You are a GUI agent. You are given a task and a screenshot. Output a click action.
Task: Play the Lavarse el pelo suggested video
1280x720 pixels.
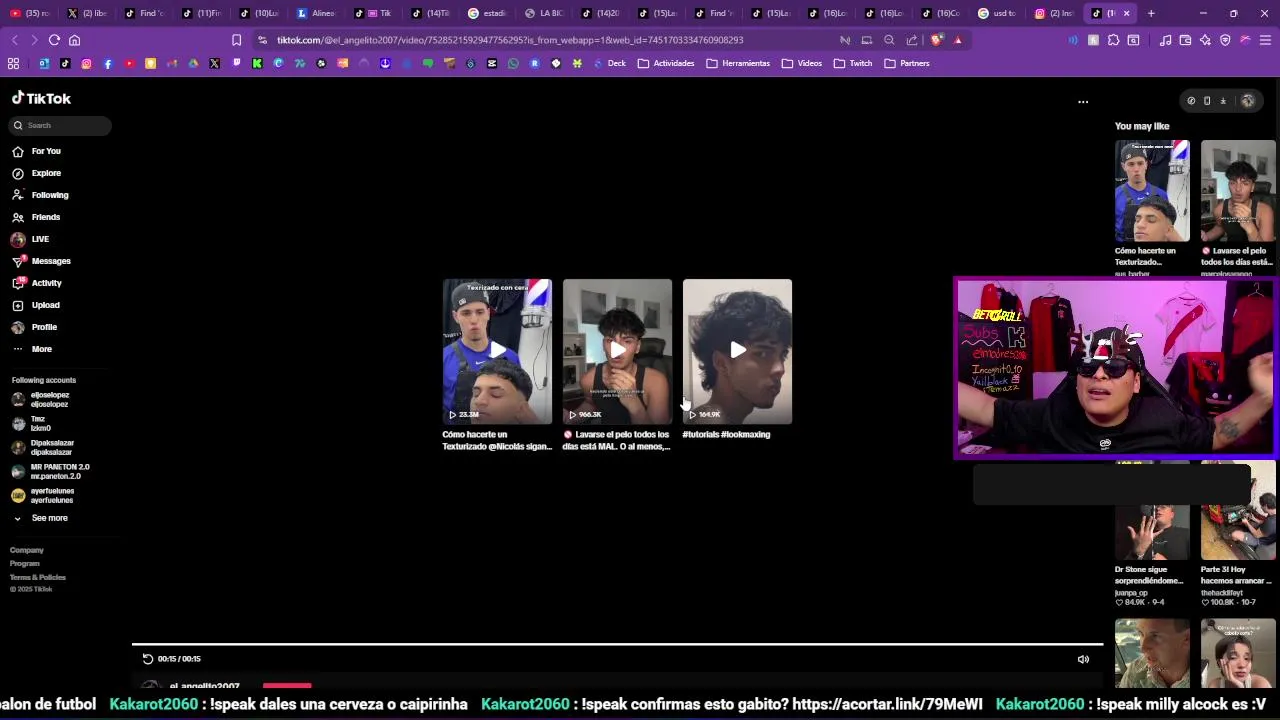617,351
